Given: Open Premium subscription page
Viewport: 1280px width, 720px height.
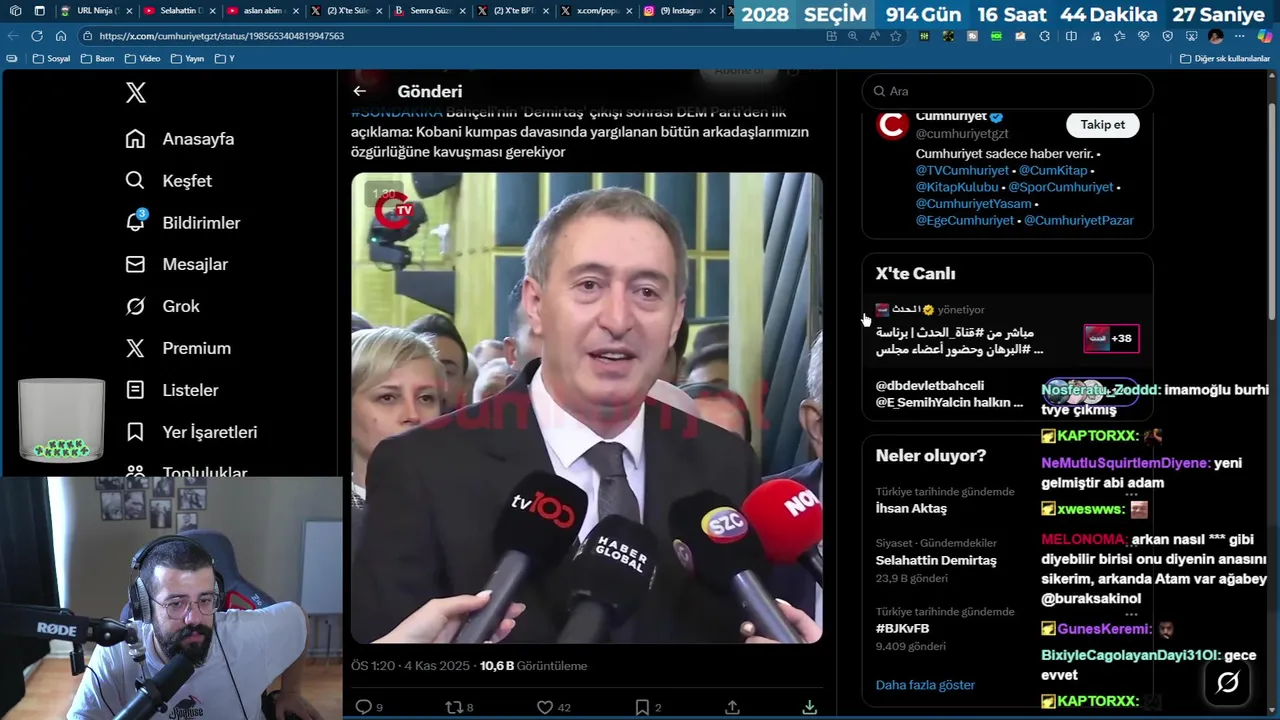Looking at the screenshot, I should [x=178, y=349].
